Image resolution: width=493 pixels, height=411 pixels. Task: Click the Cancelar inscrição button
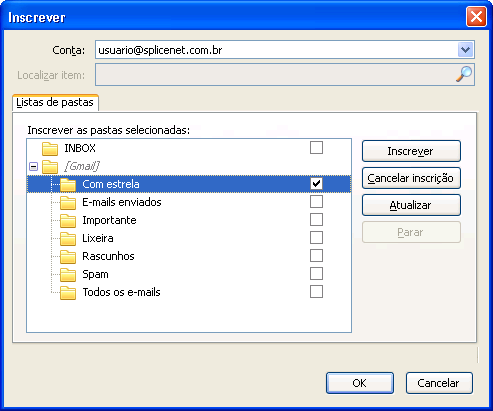tap(411, 178)
